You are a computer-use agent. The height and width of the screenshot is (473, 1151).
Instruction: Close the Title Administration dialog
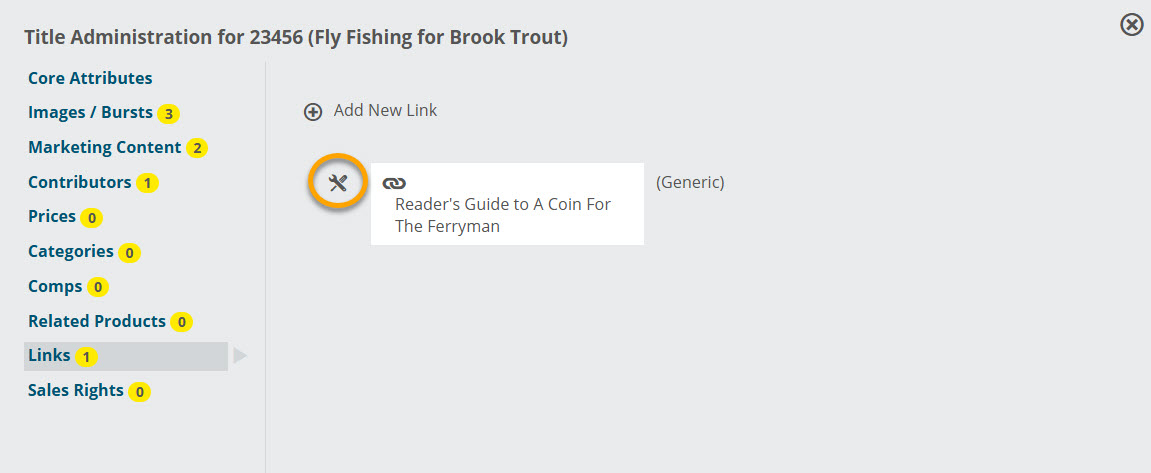tap(1131, 25)
